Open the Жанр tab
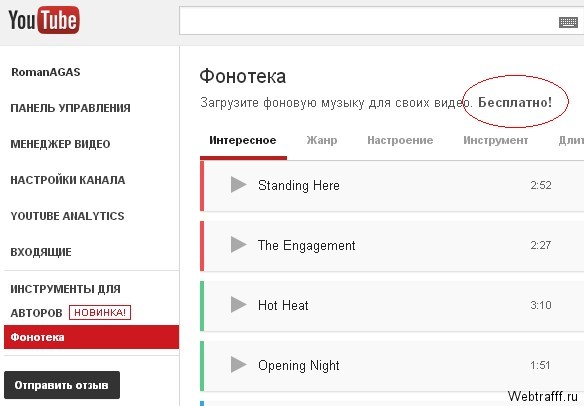The image size is (584, 406). pyautogui.click(x=322, y=140)
